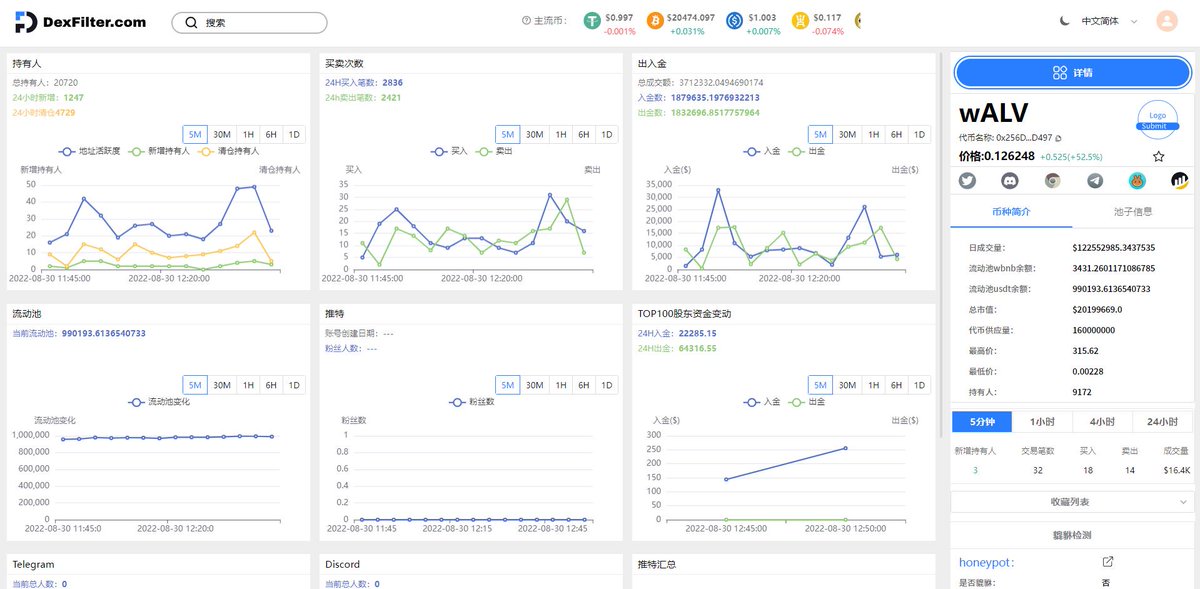Toggle 地址活跃度 legend in 持有人 chart
The image size is (1200, 589).
90,151
